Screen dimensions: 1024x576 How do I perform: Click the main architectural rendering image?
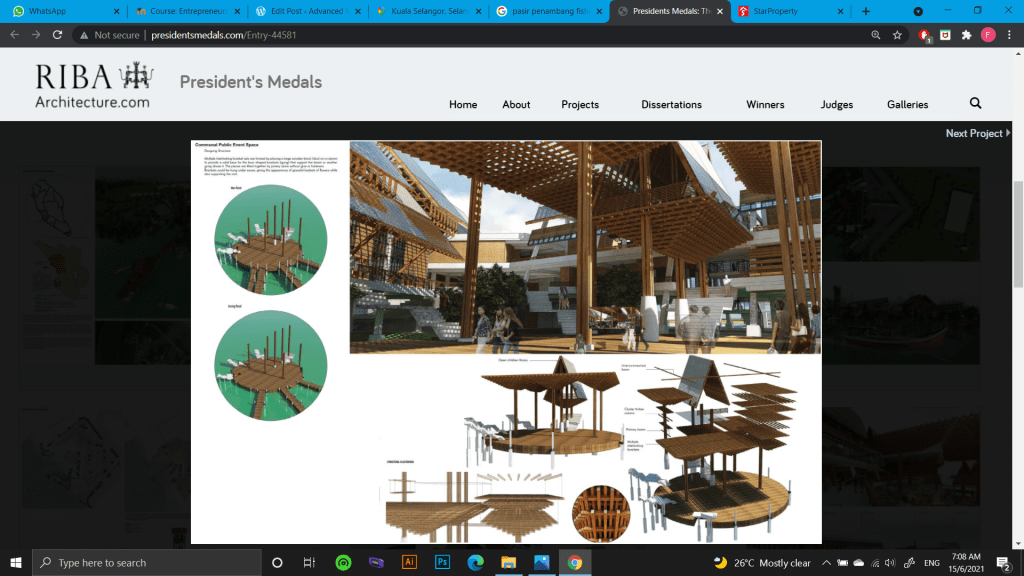click(584, 247)
